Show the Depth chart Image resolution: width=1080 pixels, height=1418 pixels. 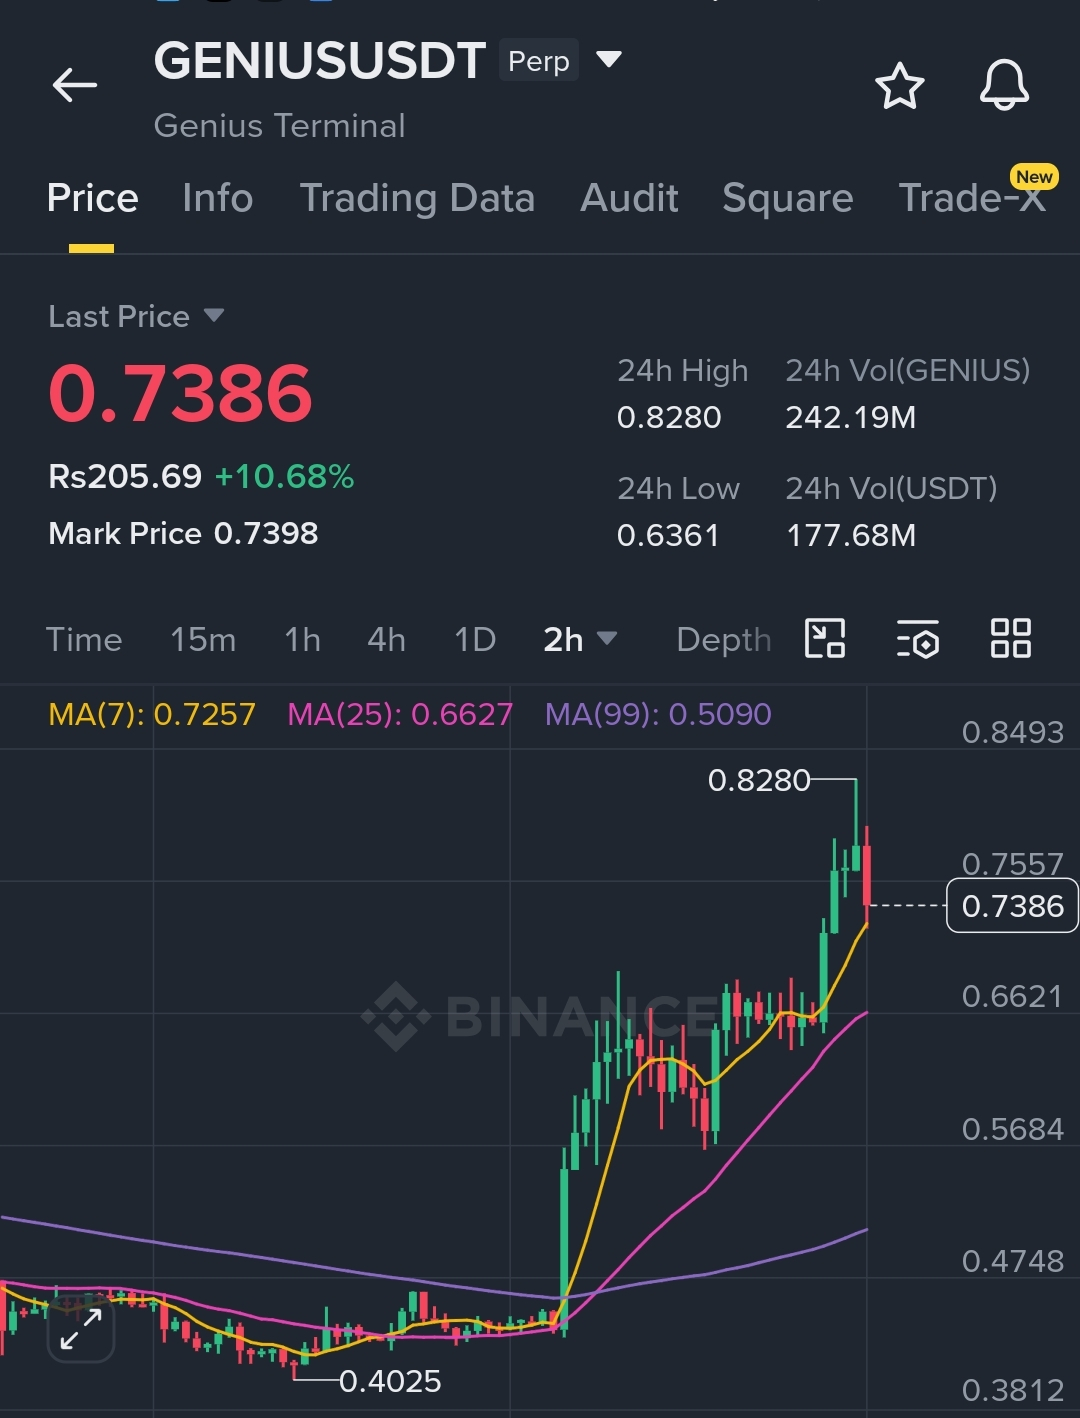723,639
